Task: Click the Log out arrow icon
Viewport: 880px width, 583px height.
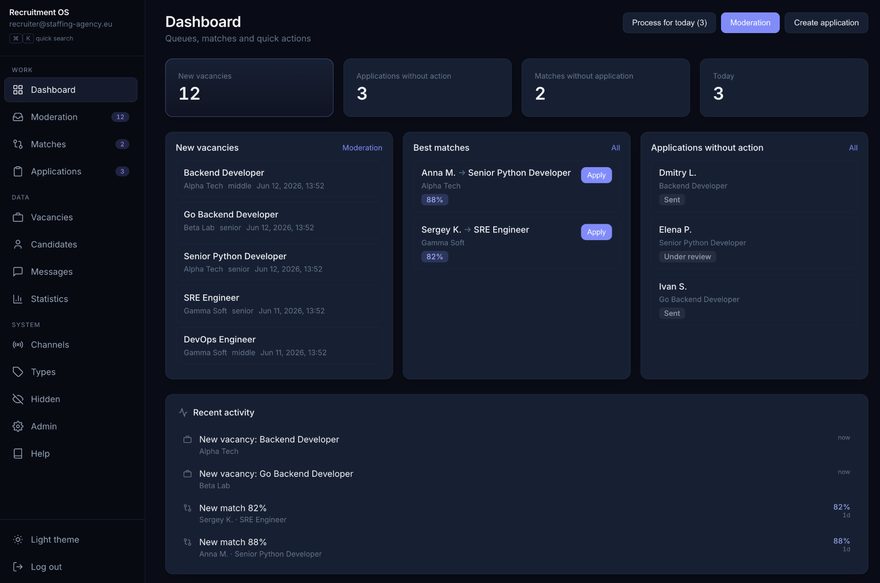Action: click(x=18, y=567)
